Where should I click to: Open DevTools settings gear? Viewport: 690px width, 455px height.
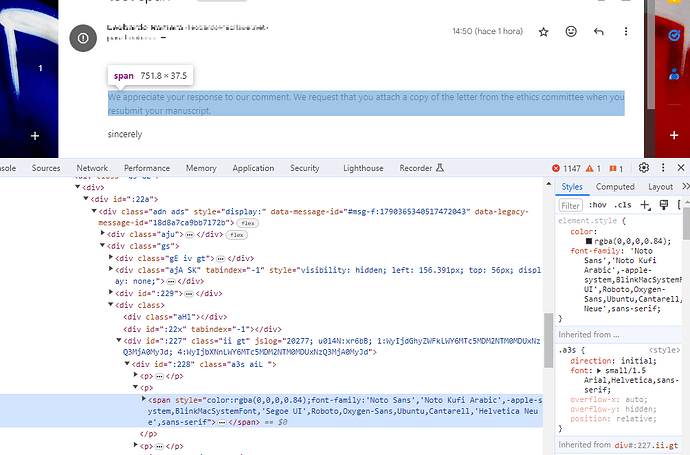[644, 168]
